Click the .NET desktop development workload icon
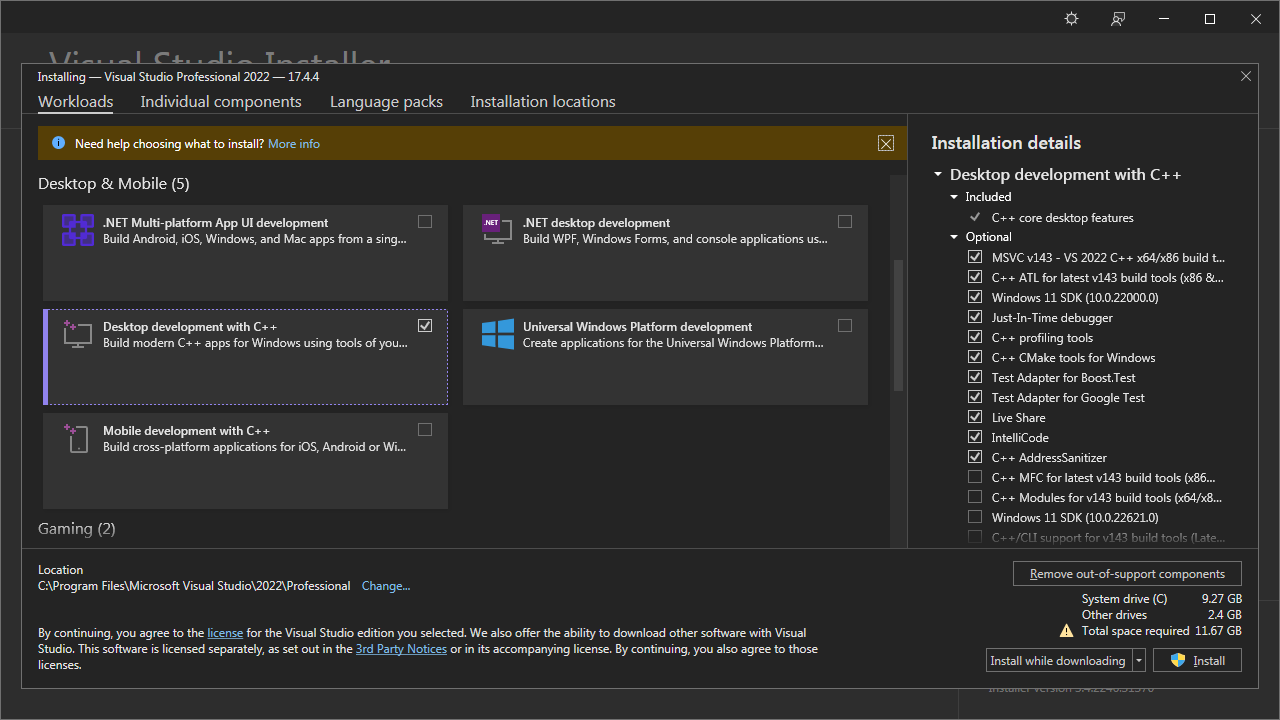The height and width of the screenshot is (720, 1280). 496,229
